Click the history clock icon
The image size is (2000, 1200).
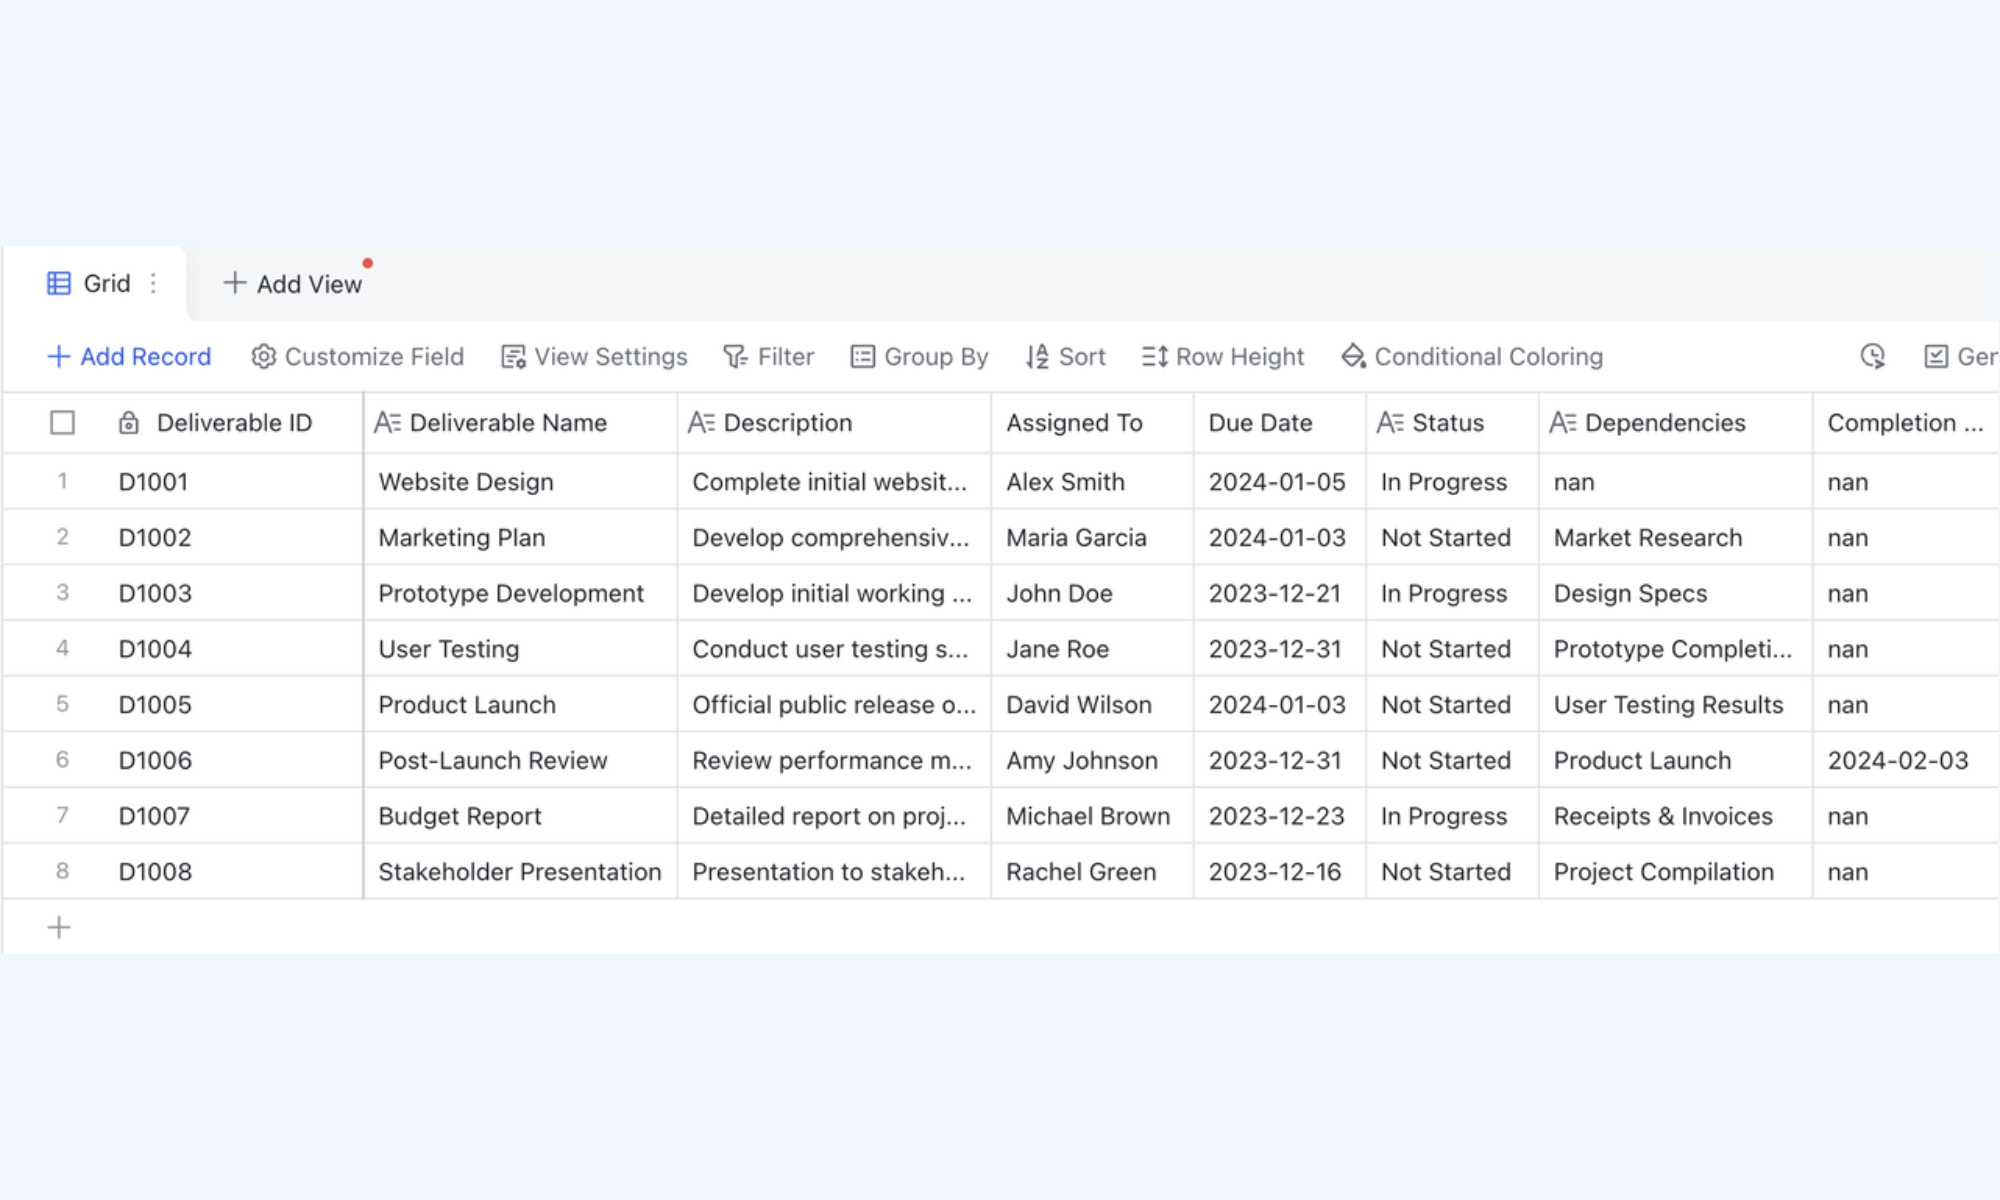(1872, 357)
